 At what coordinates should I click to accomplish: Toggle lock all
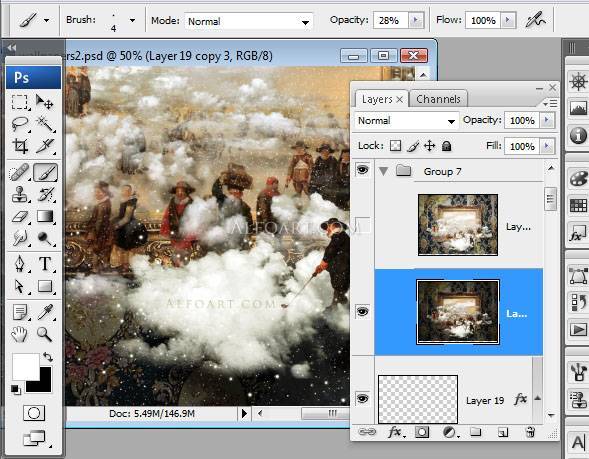tap(446, 146)
